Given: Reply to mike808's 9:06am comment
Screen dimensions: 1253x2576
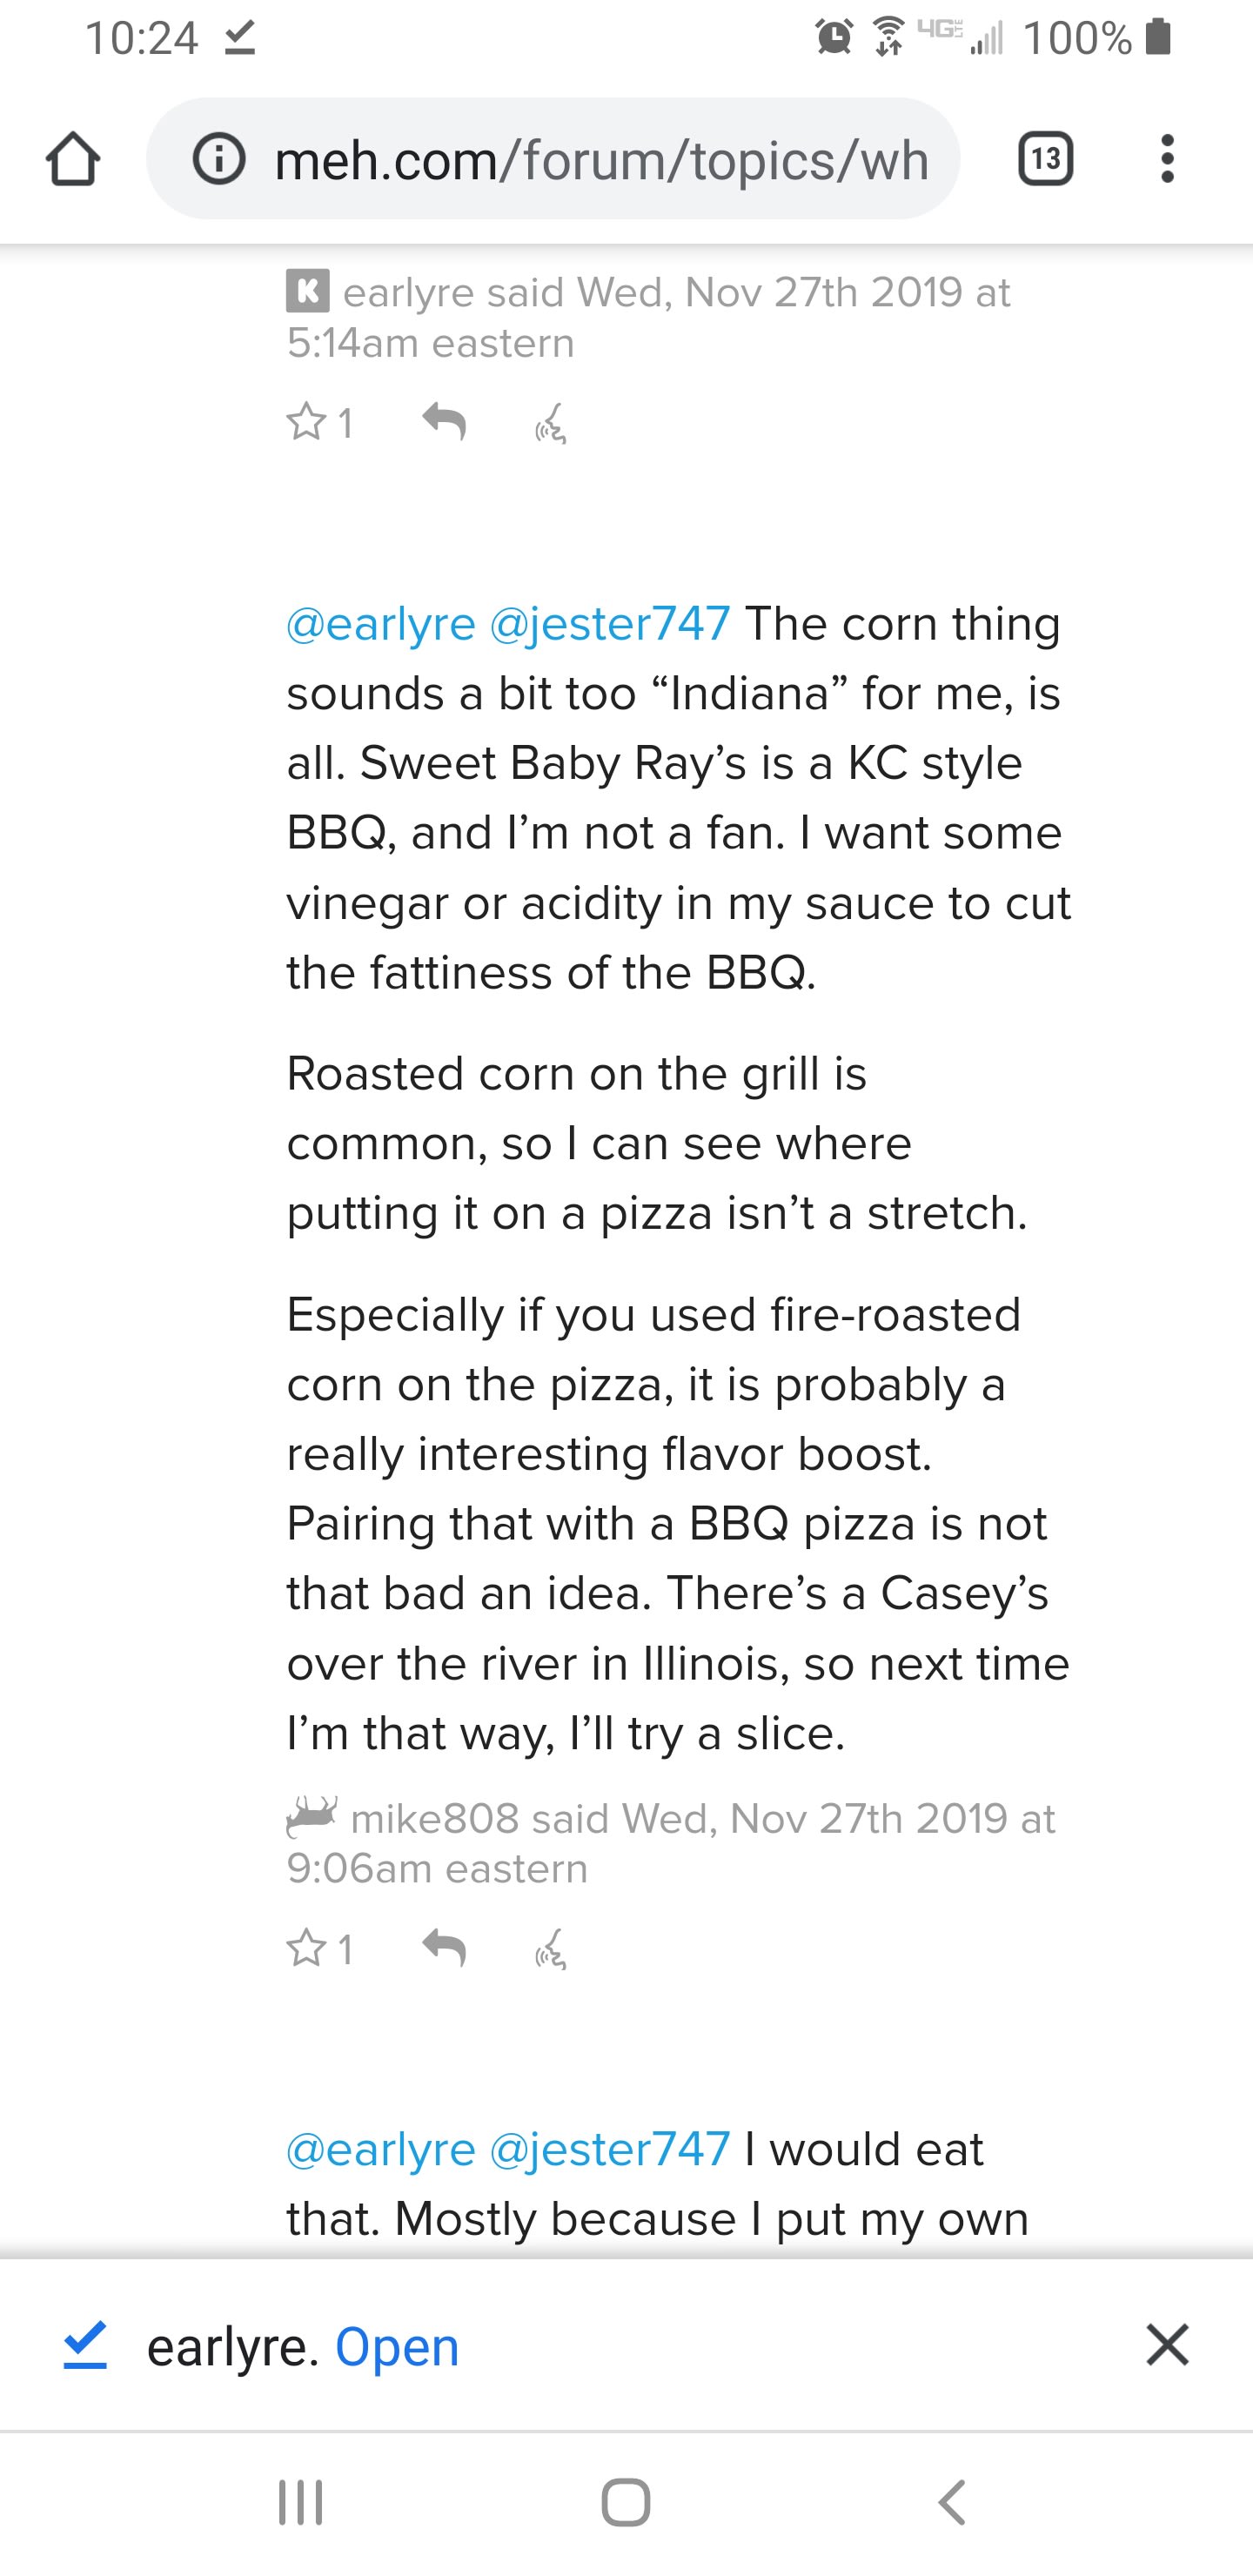Looking at the screenshot, I should coord(444,1948).
